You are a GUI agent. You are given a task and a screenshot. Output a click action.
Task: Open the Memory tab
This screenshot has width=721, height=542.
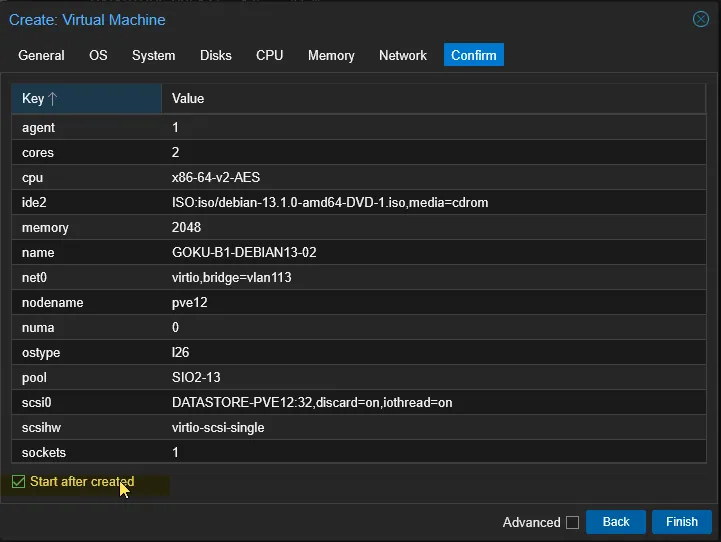point(331,56)
